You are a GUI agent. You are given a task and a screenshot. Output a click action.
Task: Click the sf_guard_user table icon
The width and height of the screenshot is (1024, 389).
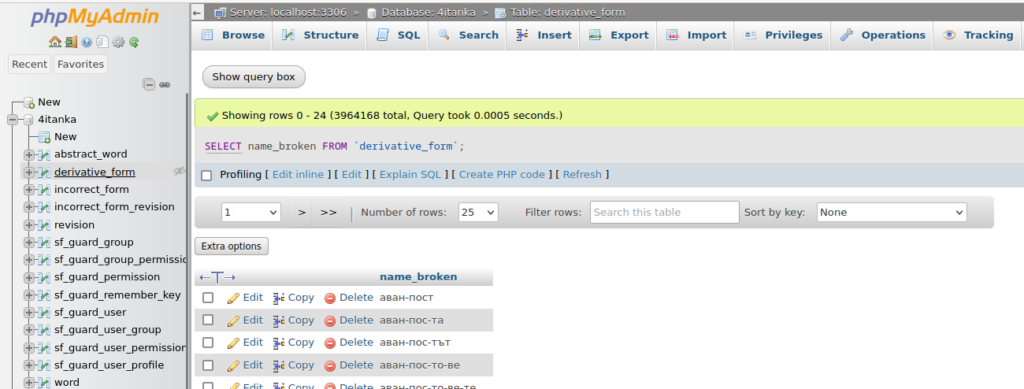tap(44, 313)
